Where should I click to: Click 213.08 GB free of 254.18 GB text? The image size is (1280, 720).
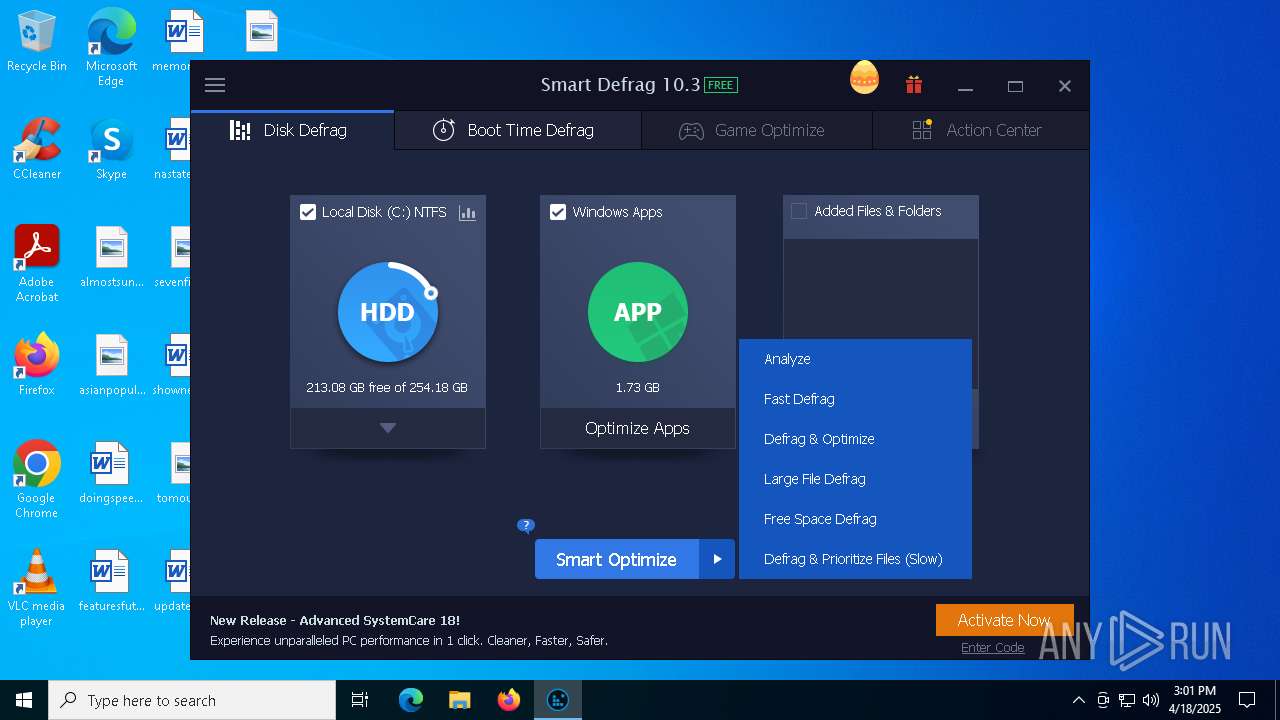pyautogui.click(x=387, y=387)
